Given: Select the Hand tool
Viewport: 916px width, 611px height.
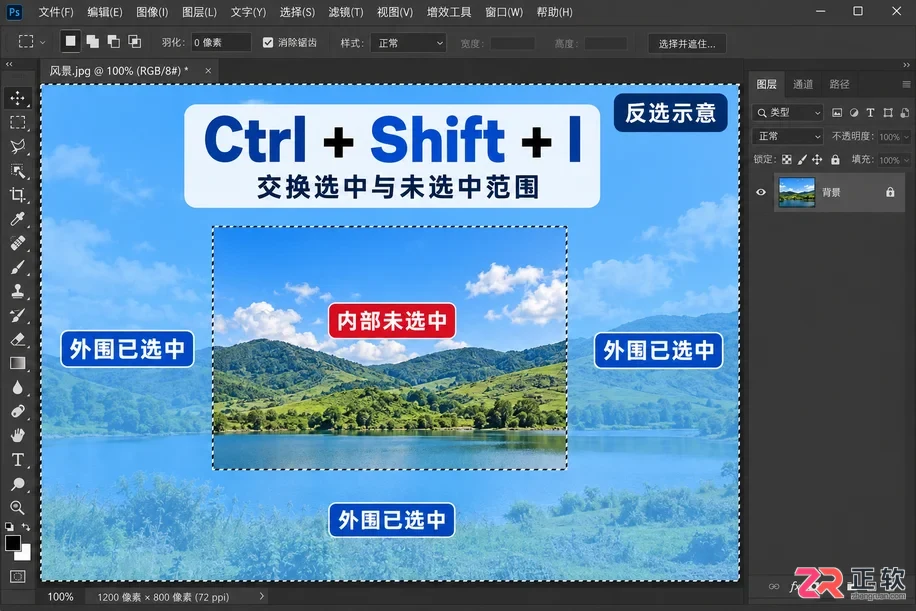Looking at the screenshot, I should [x=18, y=436].
